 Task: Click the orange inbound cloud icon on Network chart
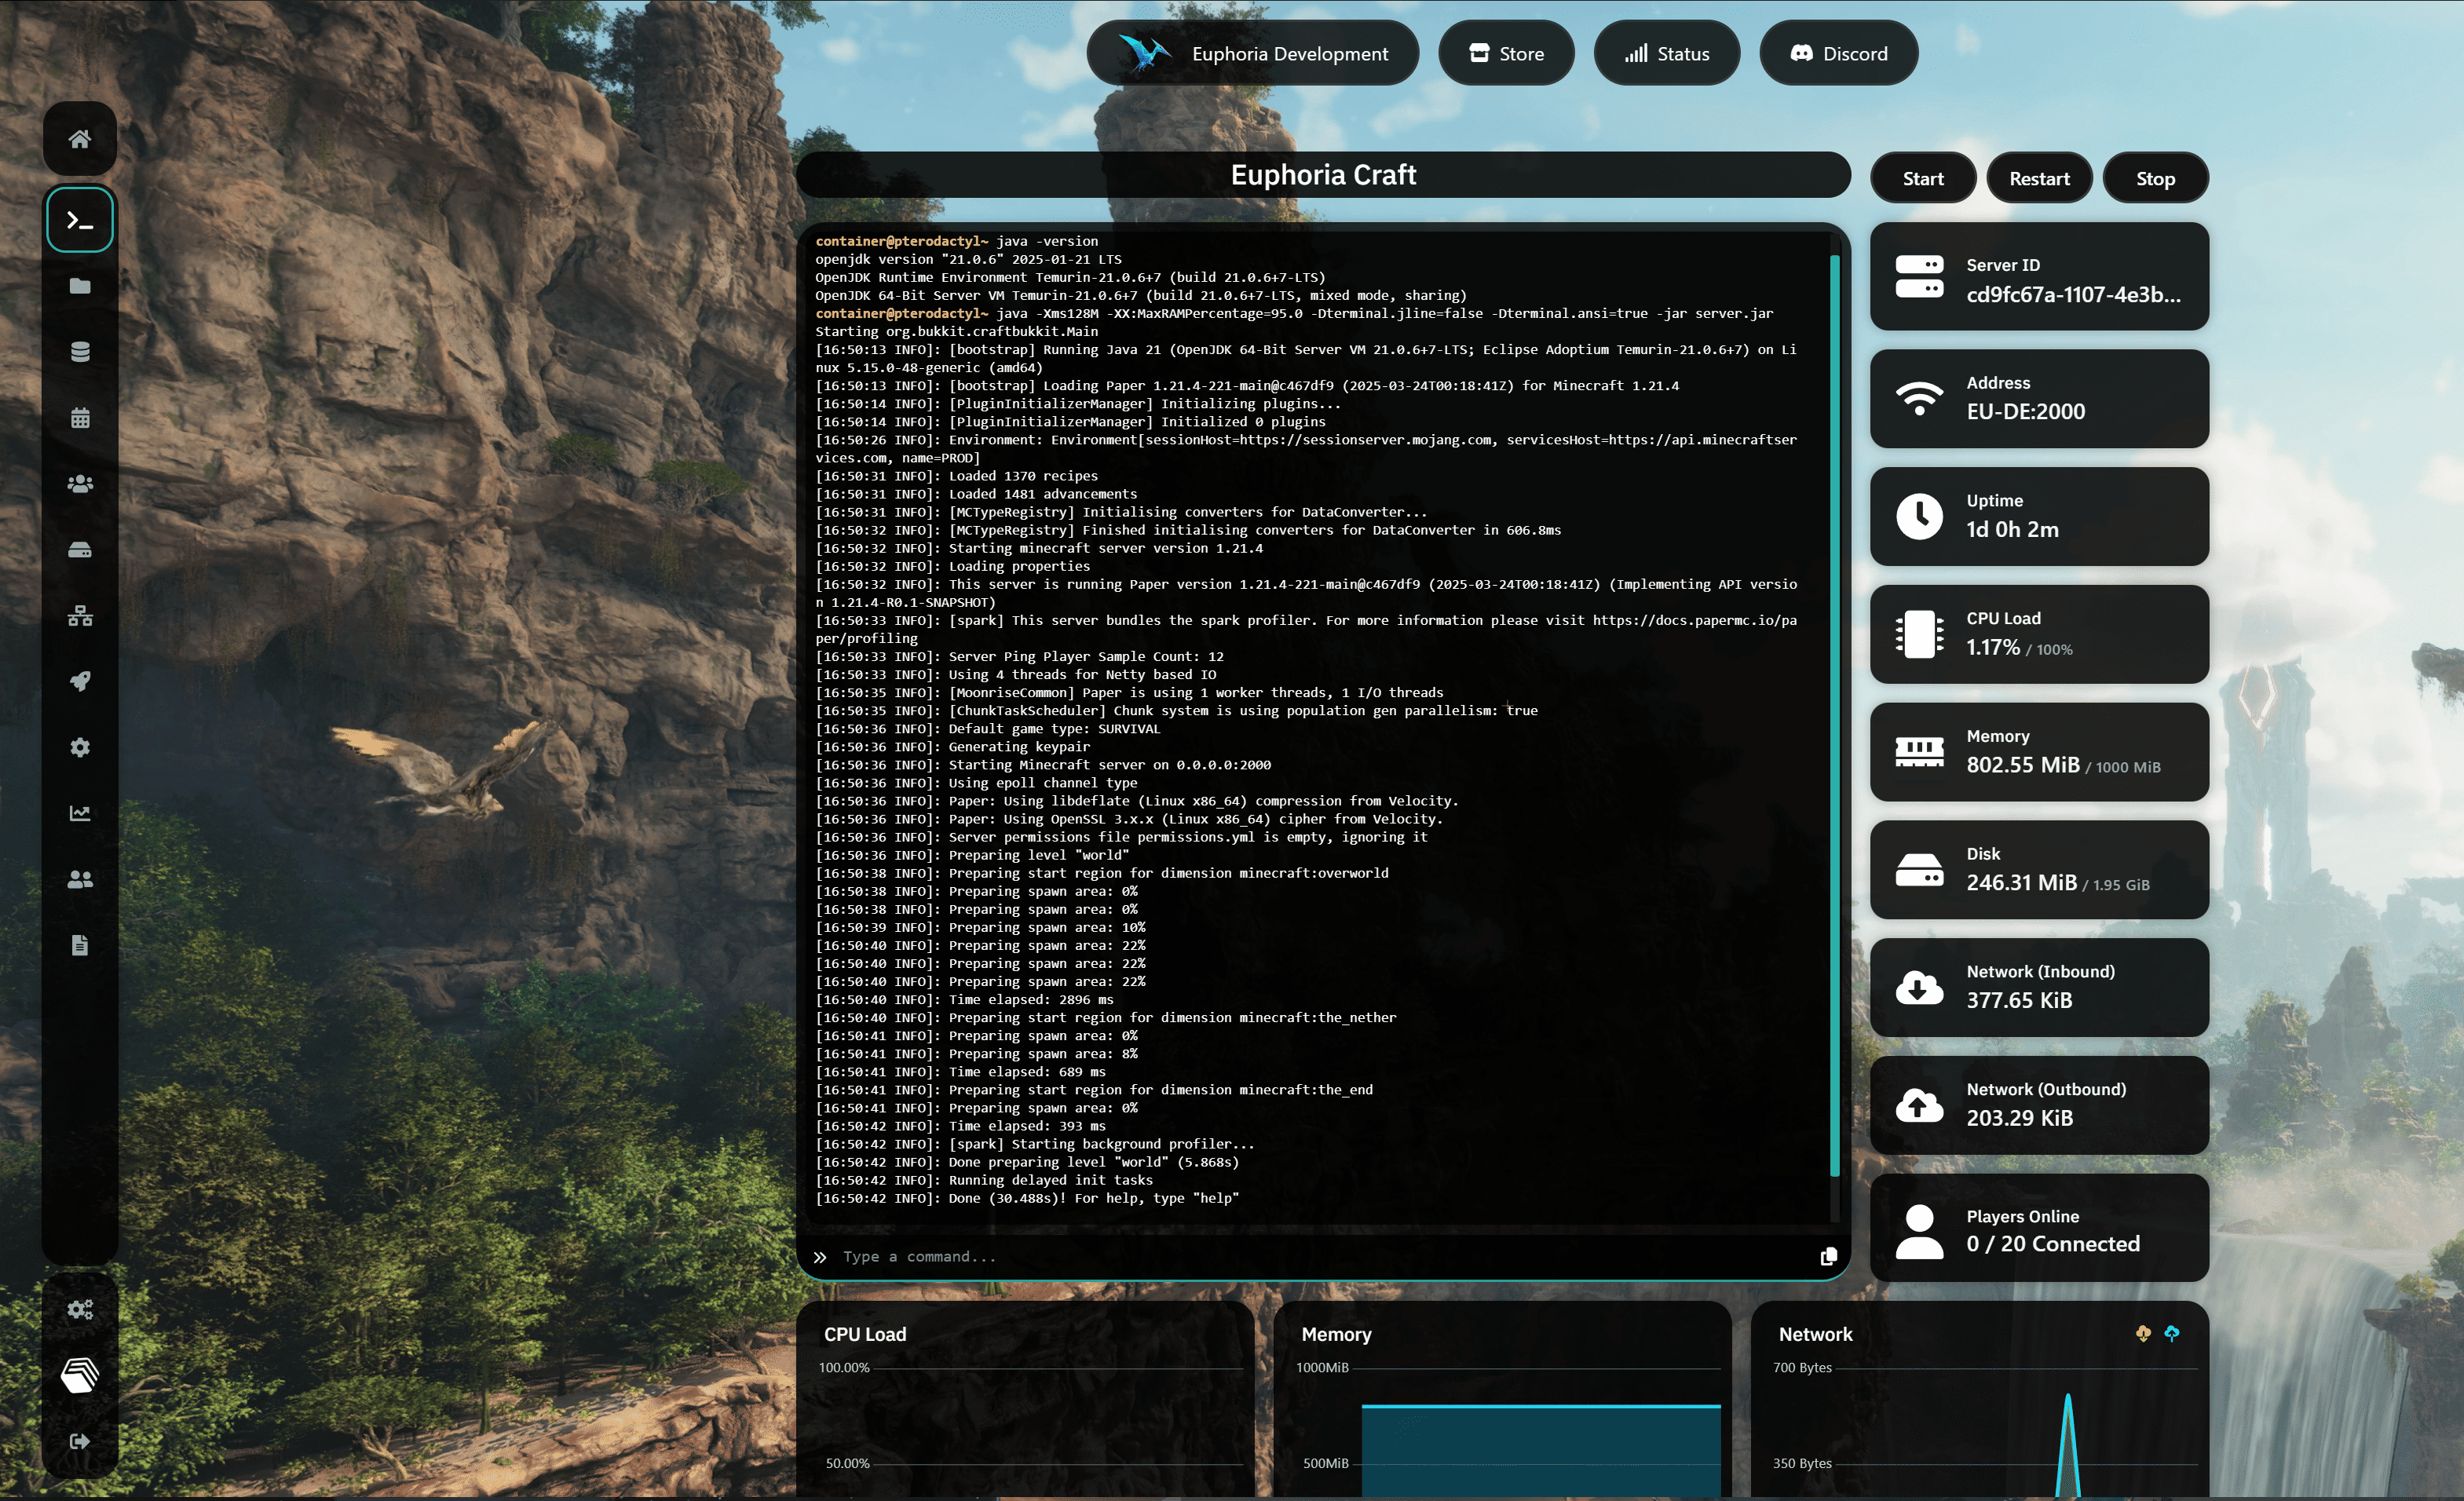[x=2143, y=1333]
